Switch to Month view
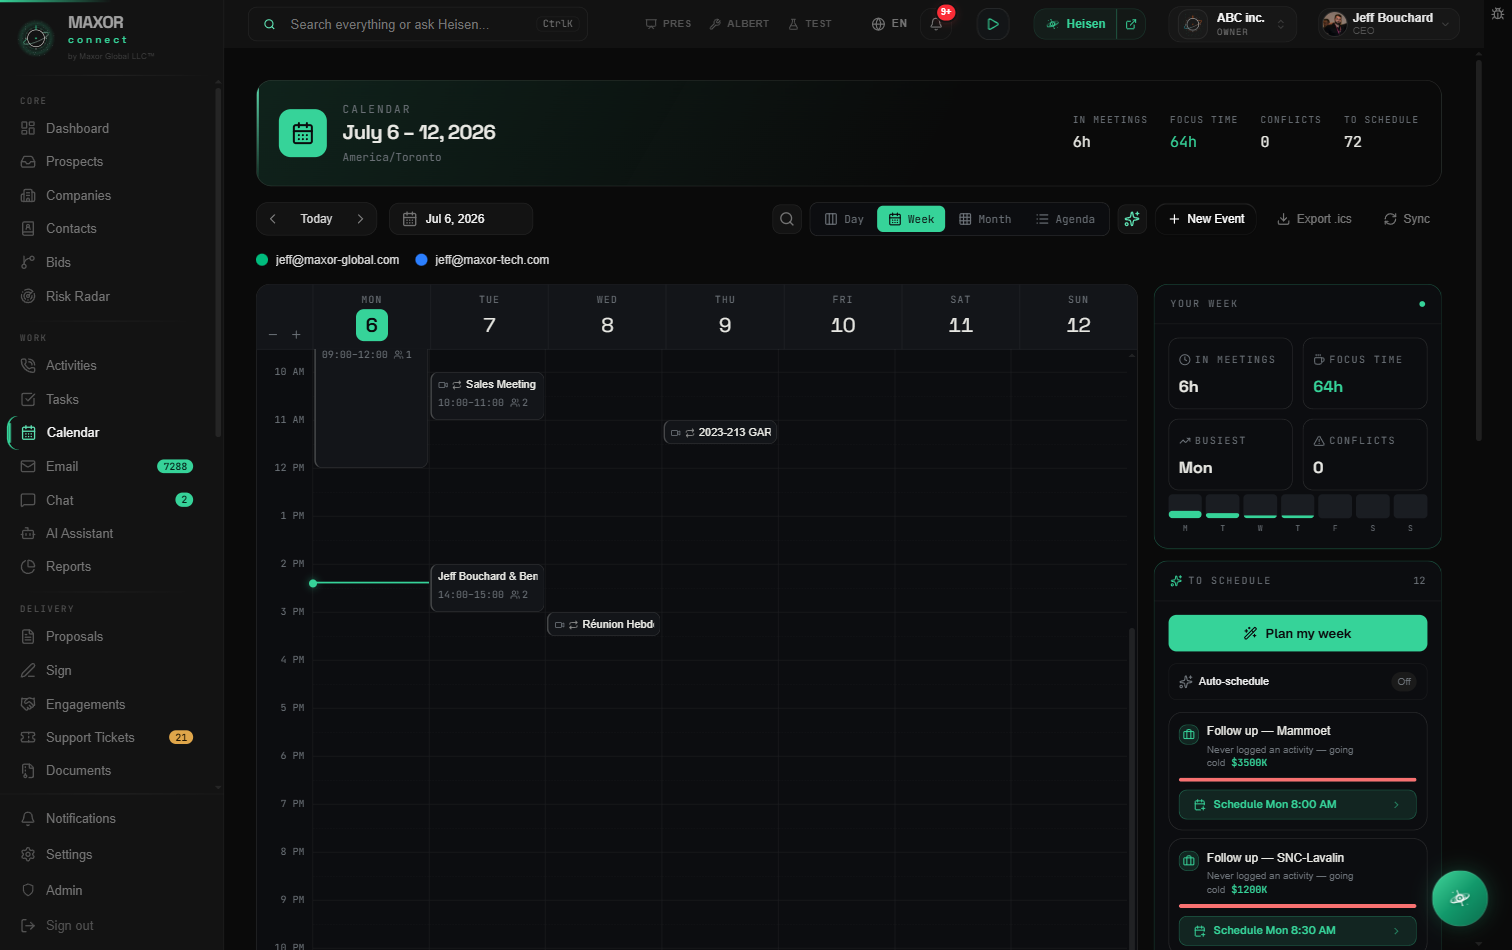The image size is (1512, 950). pos(985,219)
